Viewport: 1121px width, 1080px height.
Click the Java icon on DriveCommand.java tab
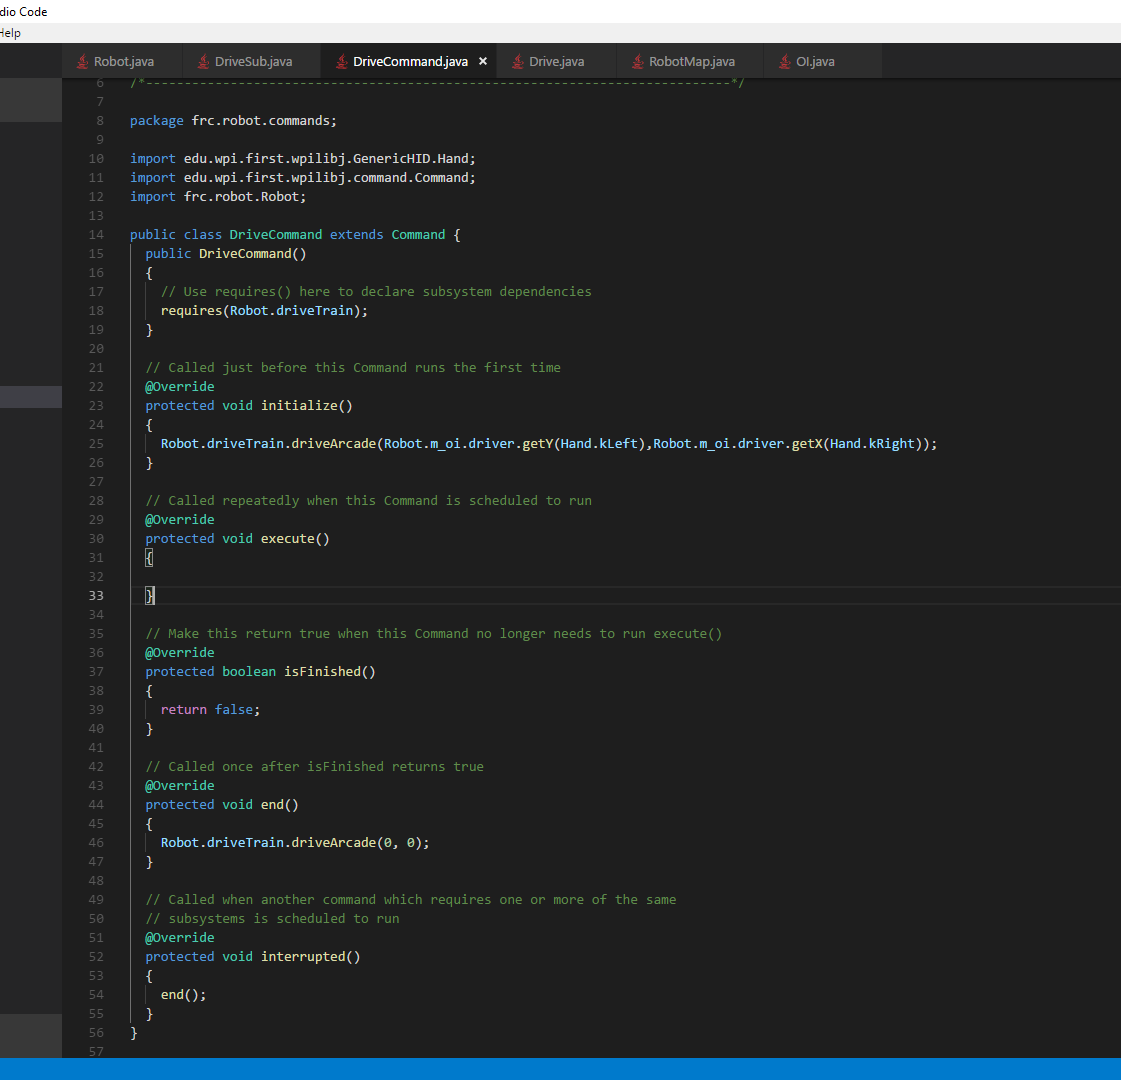pyautogui.click(x=342, y=61)
